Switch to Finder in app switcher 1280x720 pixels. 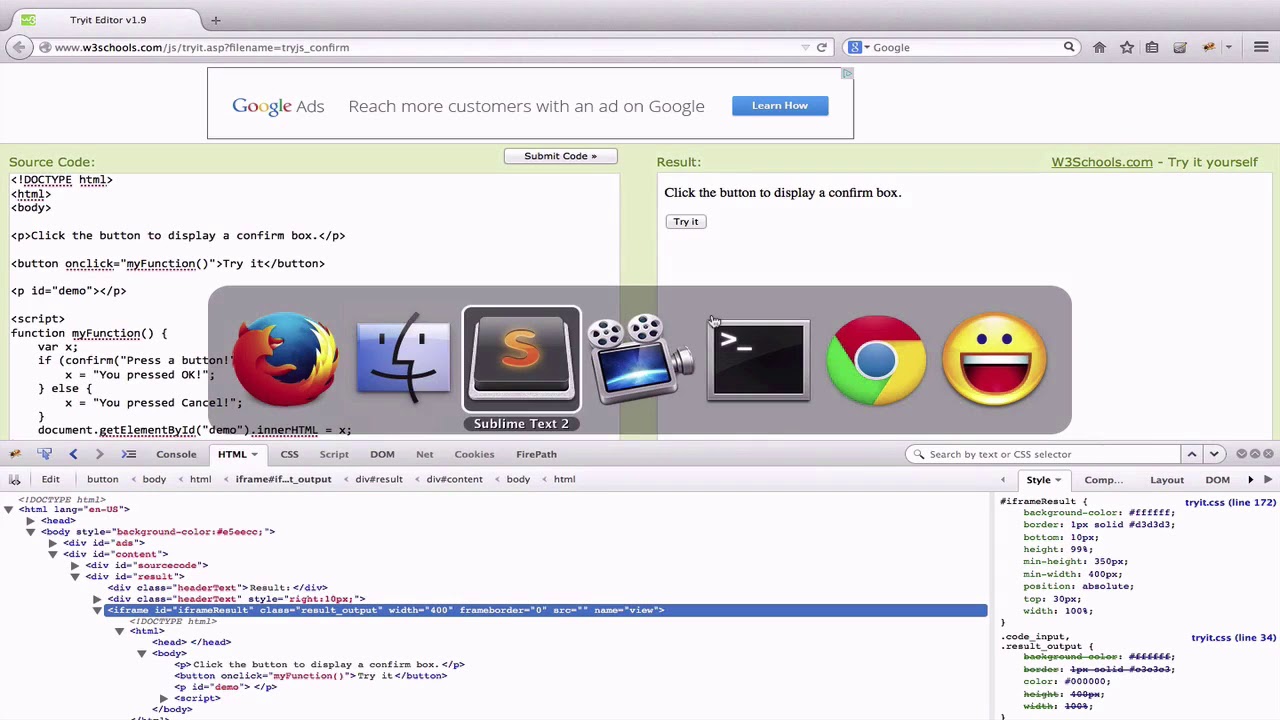[x=403, y=360]
